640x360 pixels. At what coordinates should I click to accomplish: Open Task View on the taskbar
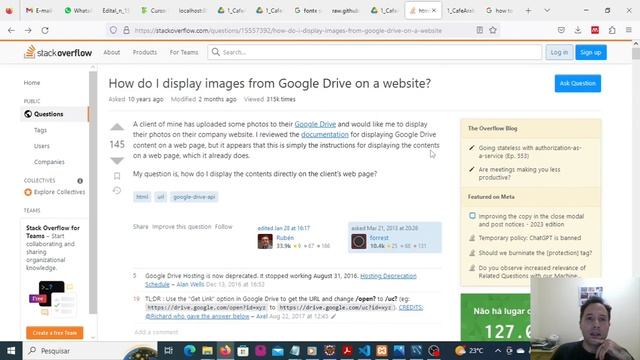tap(168, 351)
